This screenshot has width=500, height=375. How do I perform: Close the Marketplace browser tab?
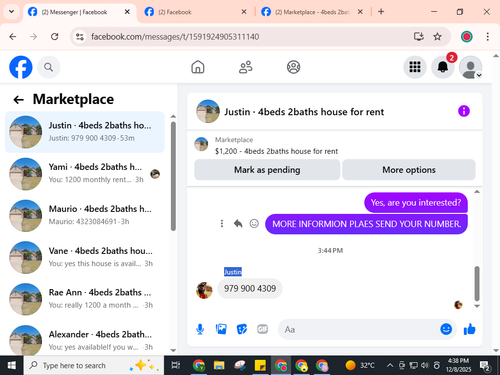[x=360, y=12]
